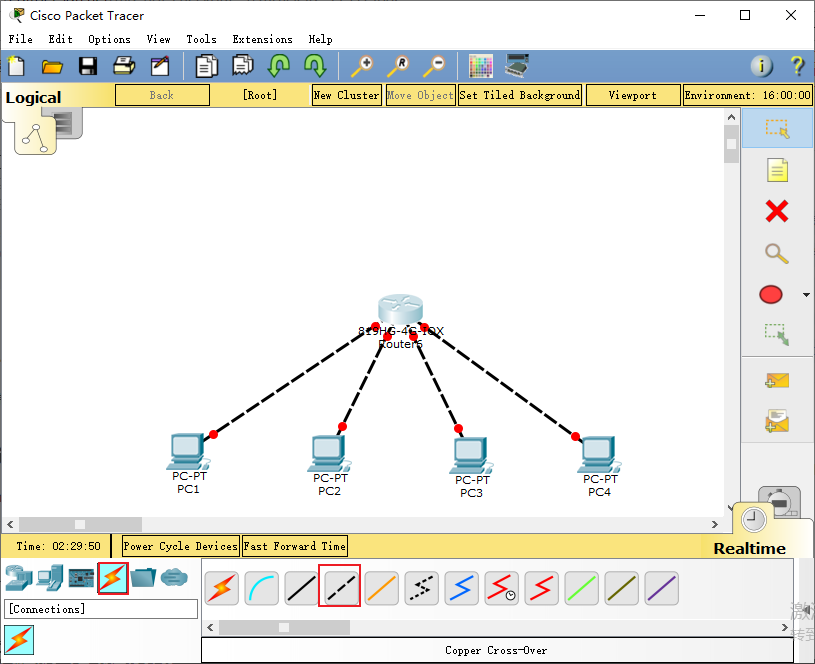
Task: Open the Options menu
Action: pyautogui.click(x=109, y=39)
